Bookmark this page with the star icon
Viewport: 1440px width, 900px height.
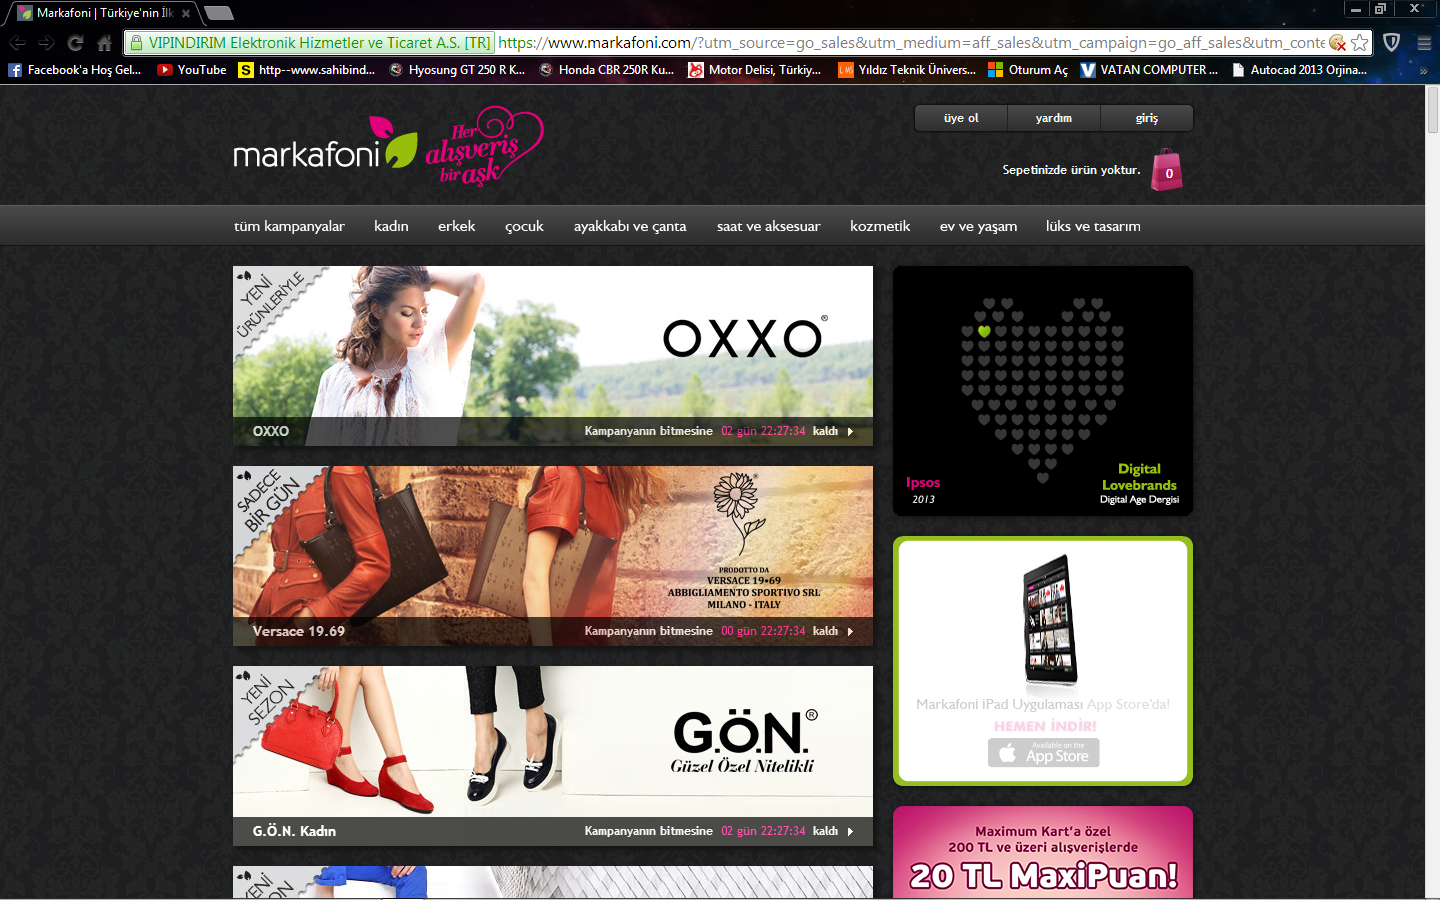tap(1359, 43)
